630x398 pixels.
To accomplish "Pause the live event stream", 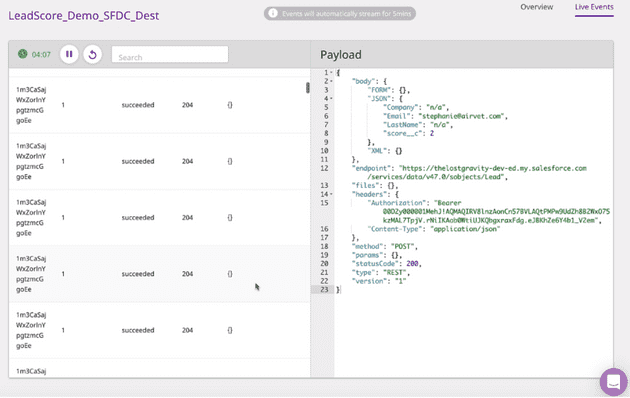I will pyautogui.click(x=69, y=54).
